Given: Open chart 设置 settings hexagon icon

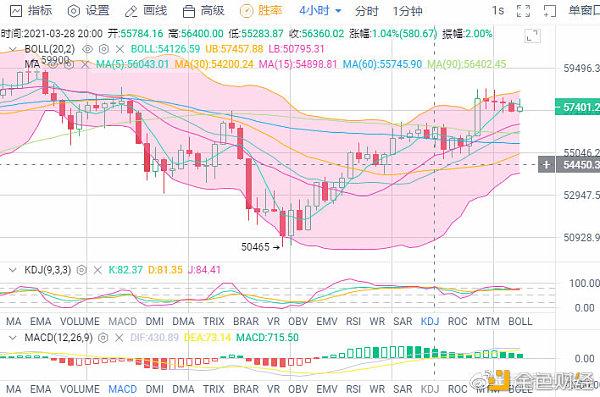Looking at the screenshot, I should tap(73, 11).
